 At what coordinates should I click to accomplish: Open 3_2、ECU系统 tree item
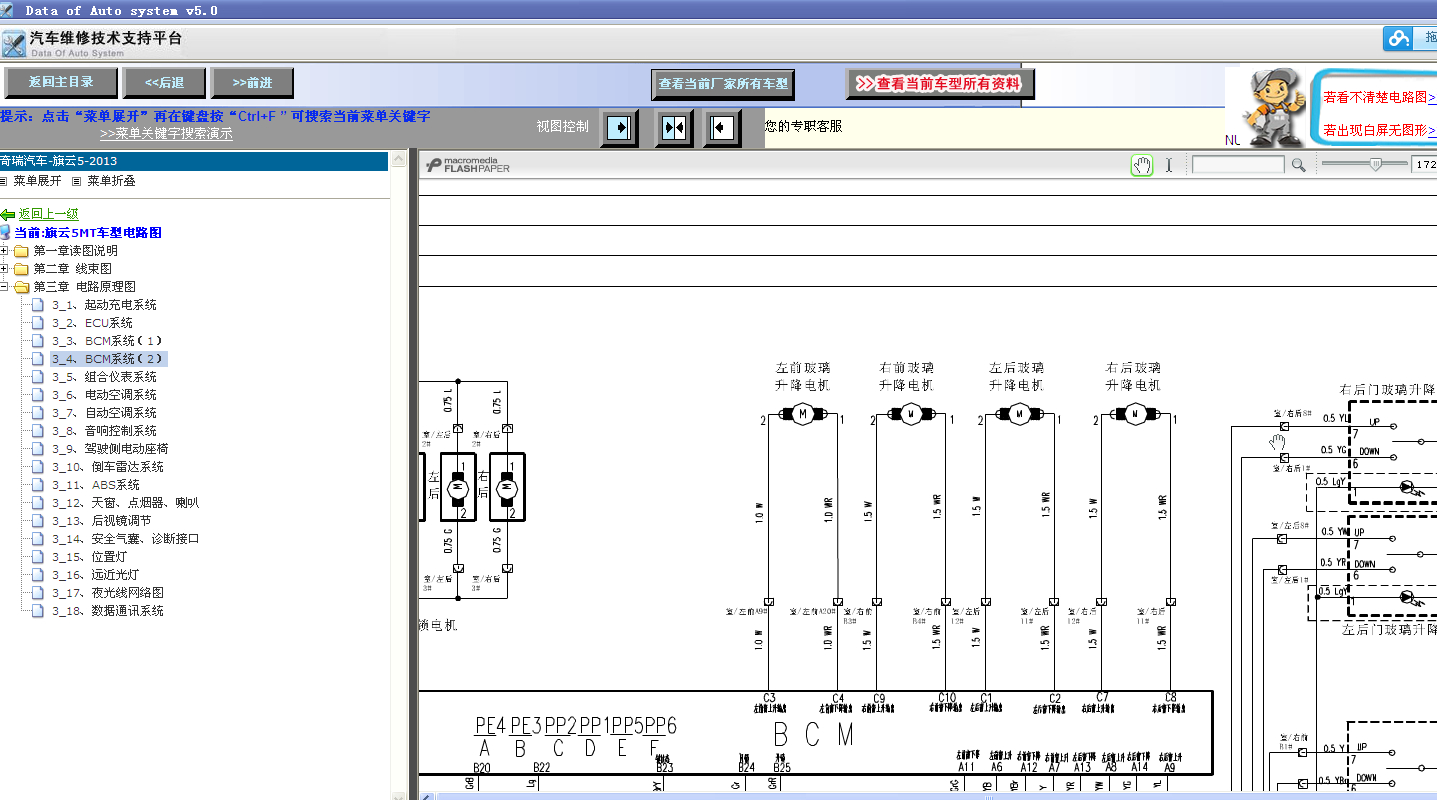point(92,323)
